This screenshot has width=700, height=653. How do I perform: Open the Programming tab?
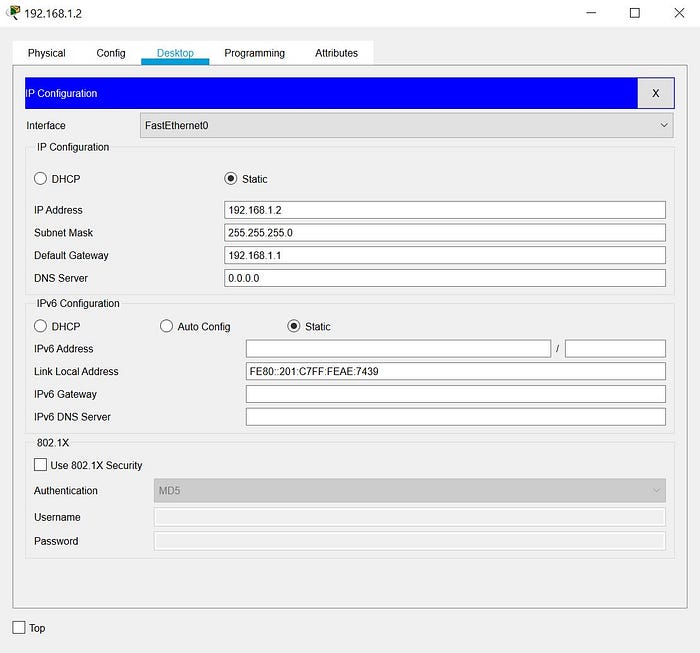point(254,53)
